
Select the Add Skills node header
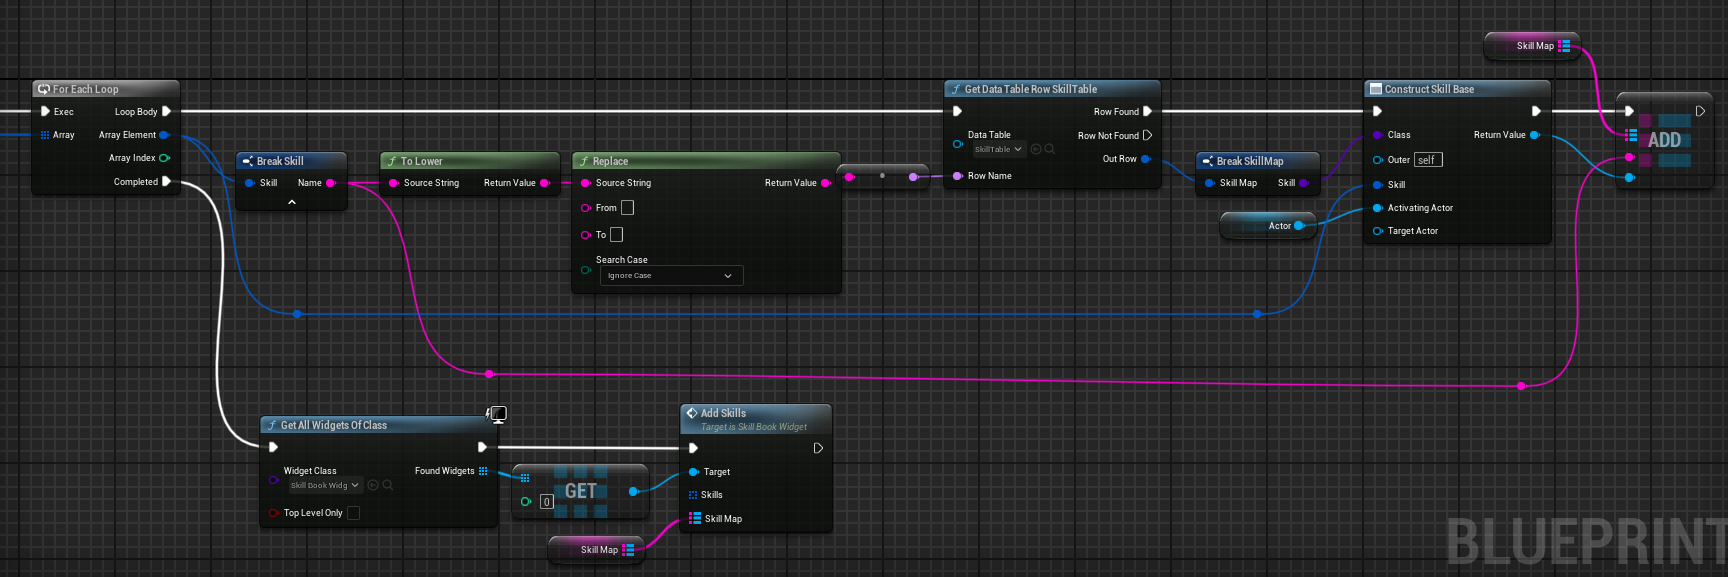point(756,418)
